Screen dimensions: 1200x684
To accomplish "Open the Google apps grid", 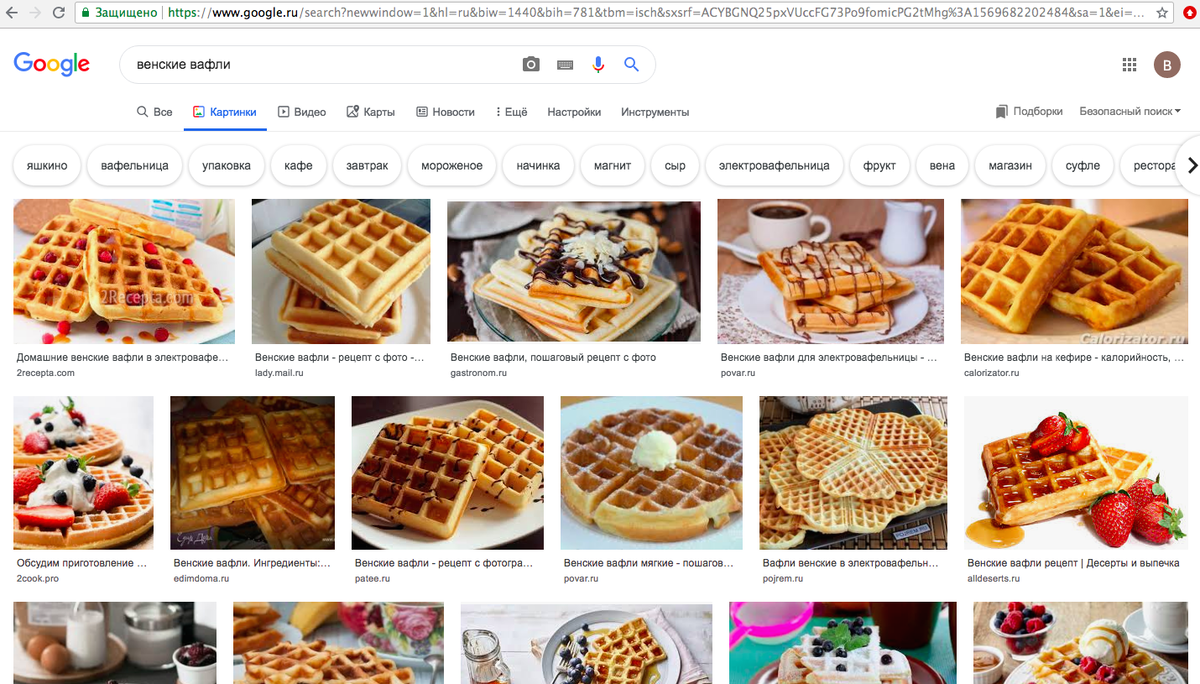I will [1129, 63].
